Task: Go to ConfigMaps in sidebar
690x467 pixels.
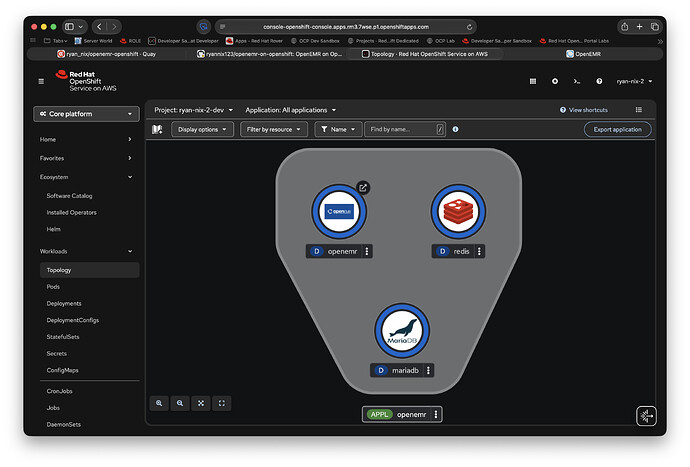Action: tap(62, 370)
